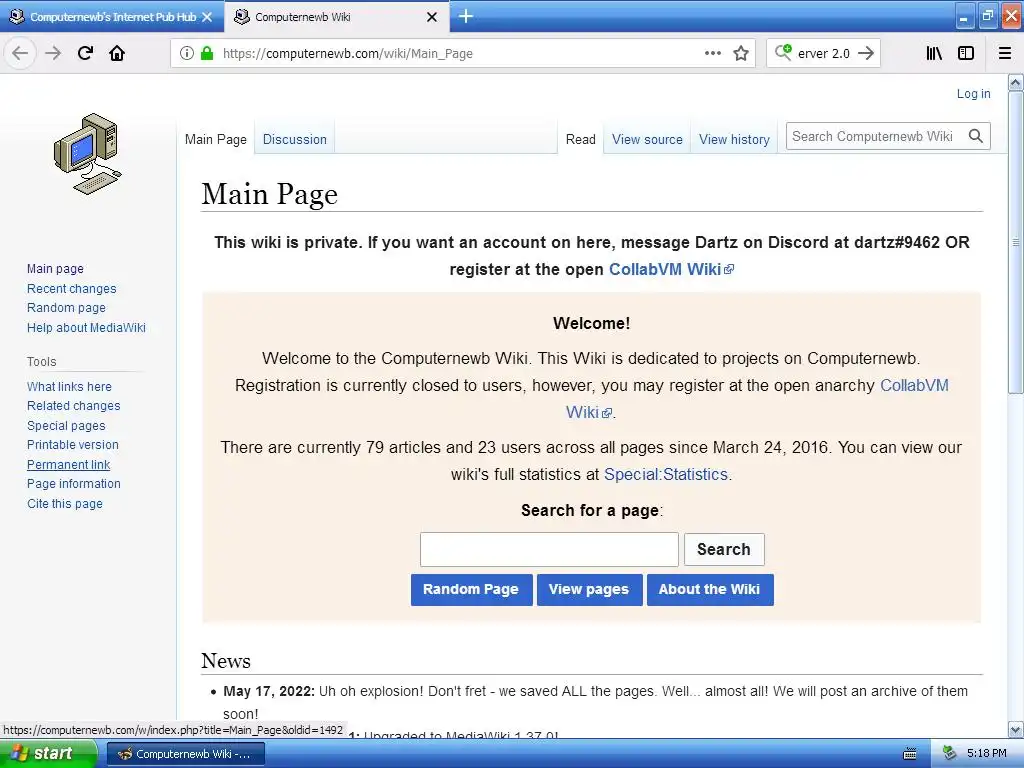Open the View history tab
1024x768 pixels.
734,139
